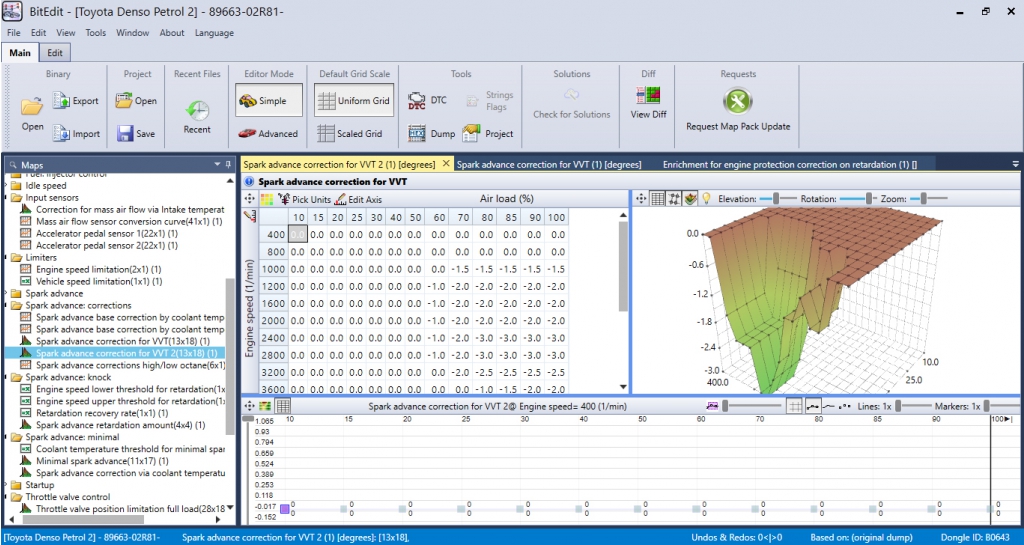The height and width of the screenshot is (545, 1024).
Task: Toggle the 2D graph grid lines icon
Action: click(x=794, y=406)
